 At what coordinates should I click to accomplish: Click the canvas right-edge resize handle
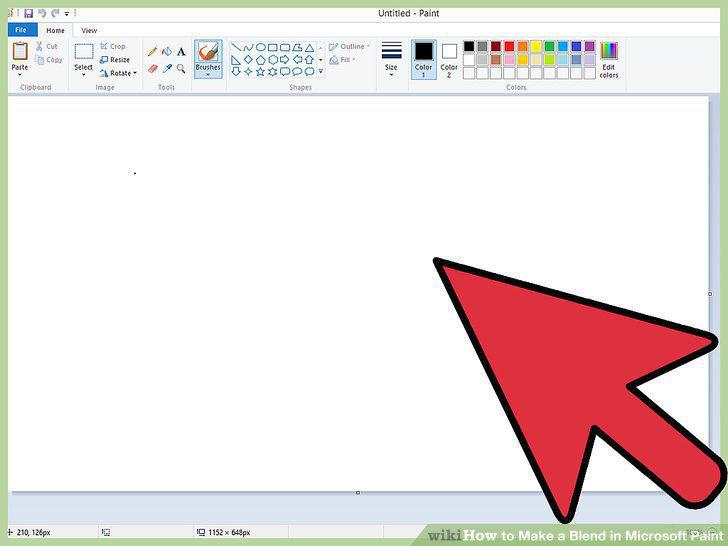pyautogui.click(x=710, y=294)
